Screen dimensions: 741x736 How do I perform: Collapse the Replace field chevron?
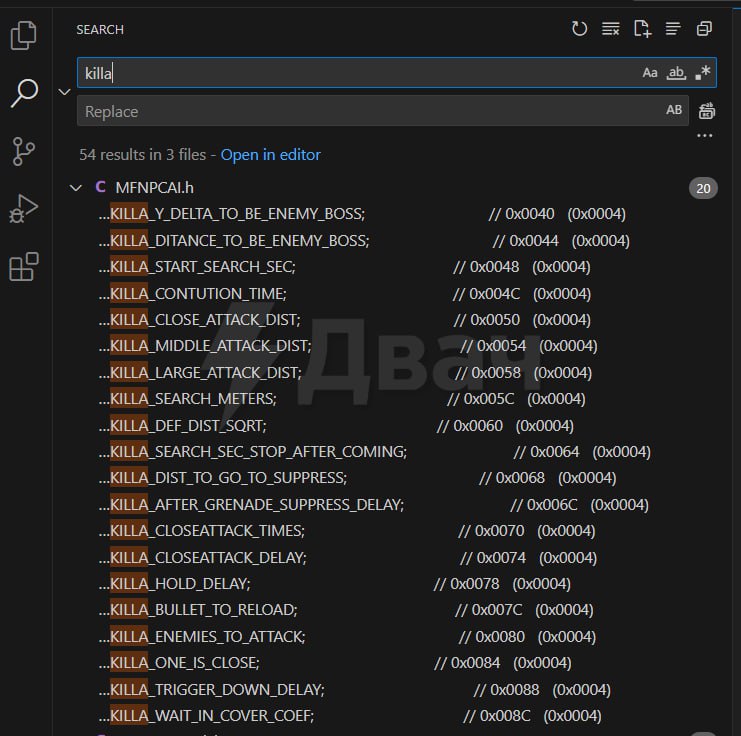point(65,92)
